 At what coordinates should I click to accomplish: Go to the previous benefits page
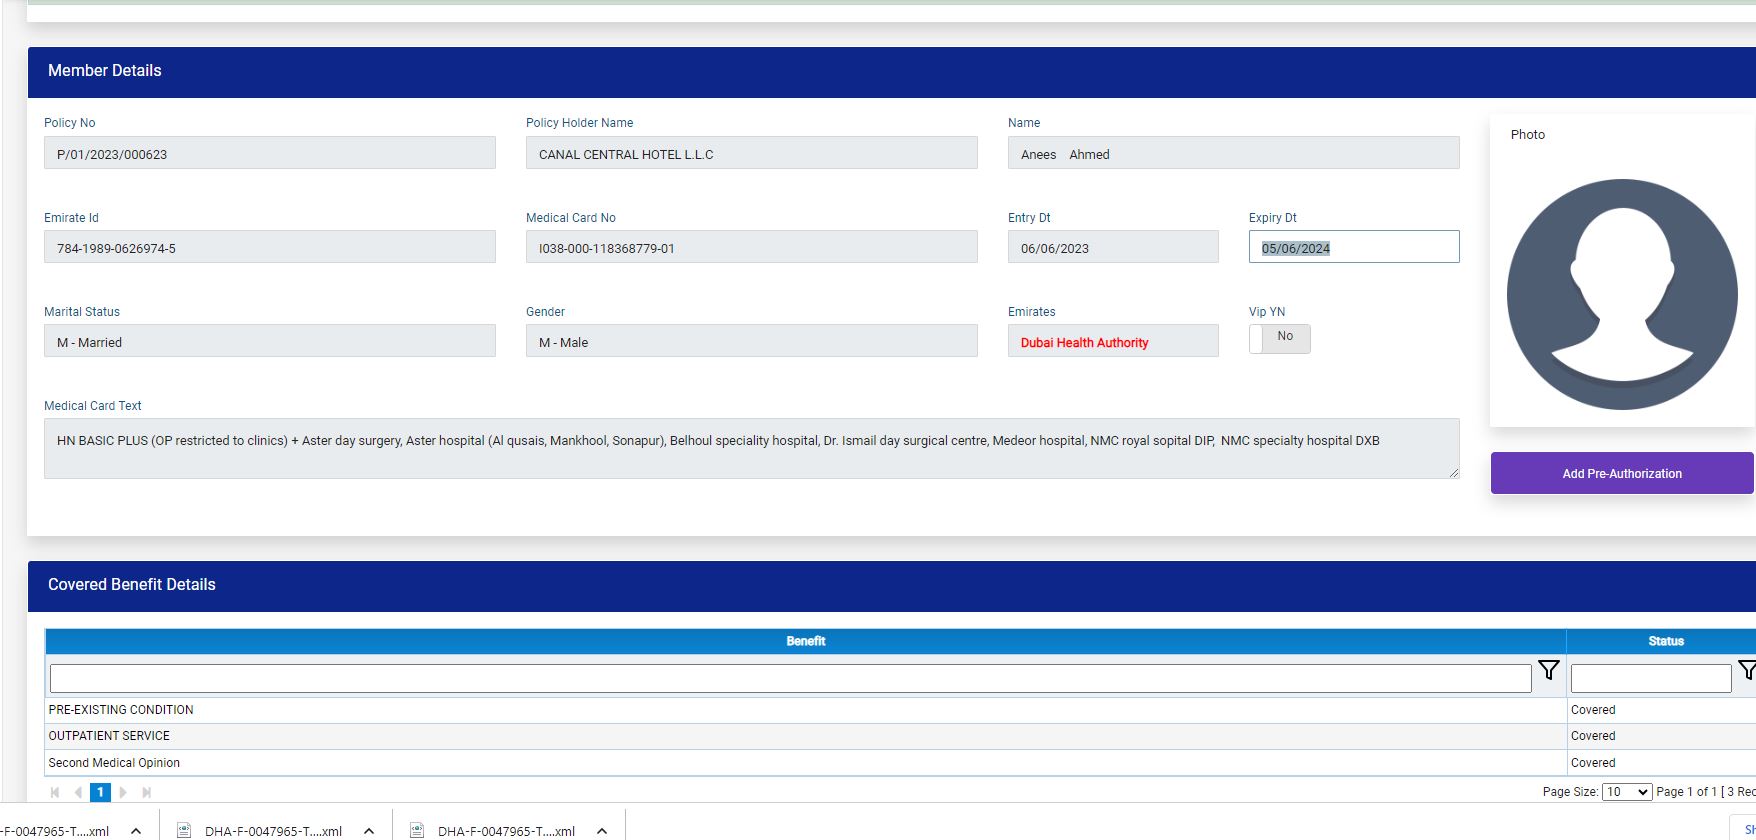pos(78,792)
